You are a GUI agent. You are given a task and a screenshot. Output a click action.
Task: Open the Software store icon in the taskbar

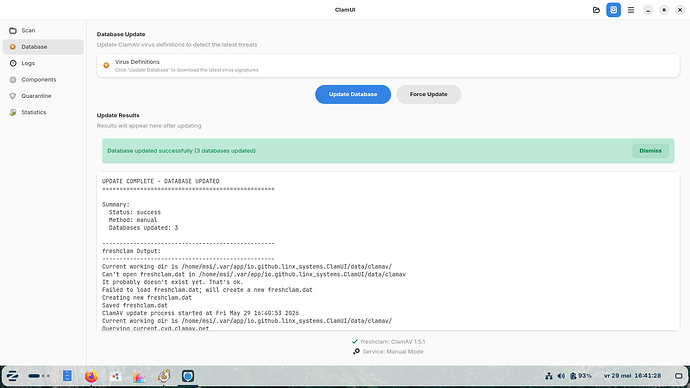pos(115,376)
